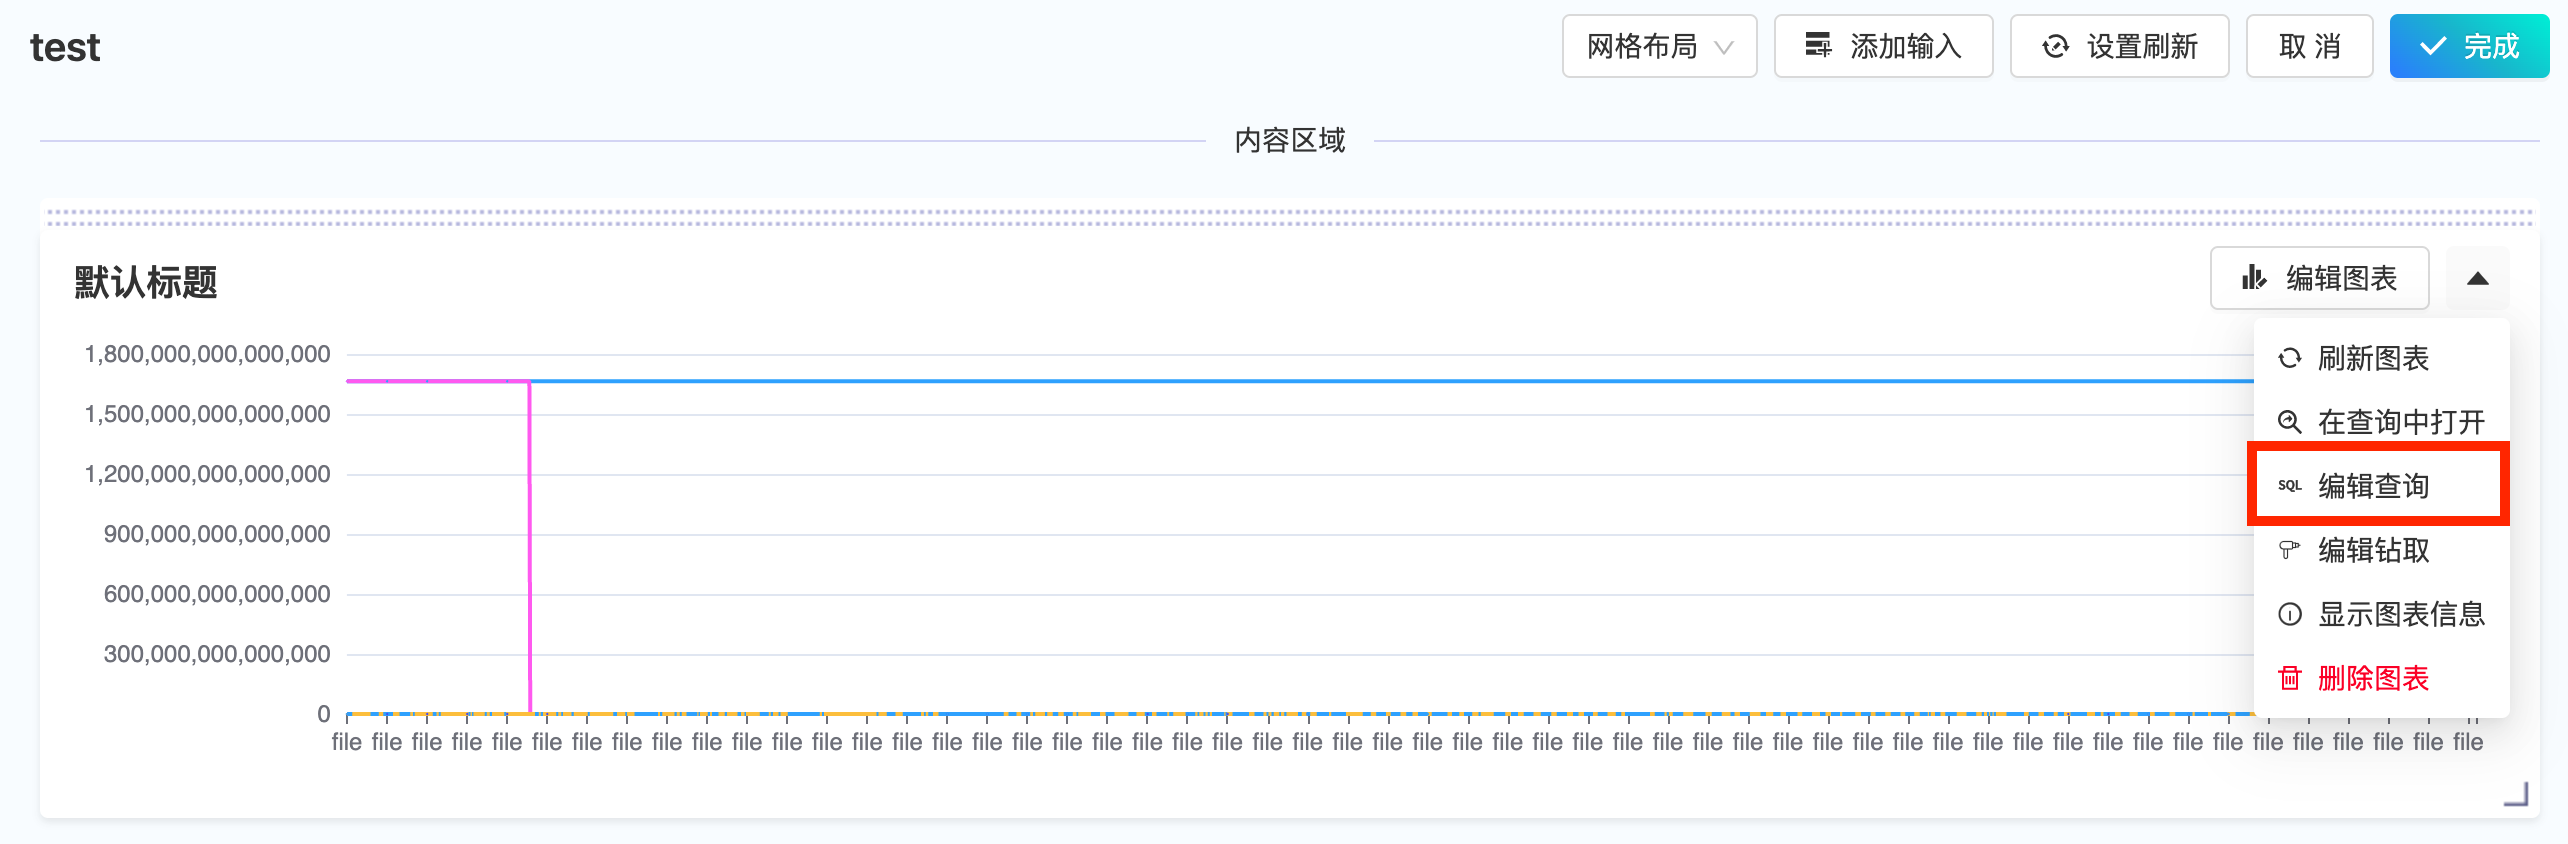Click the 编辑图表 button

pyautogui.click(x=2319, y=278)
